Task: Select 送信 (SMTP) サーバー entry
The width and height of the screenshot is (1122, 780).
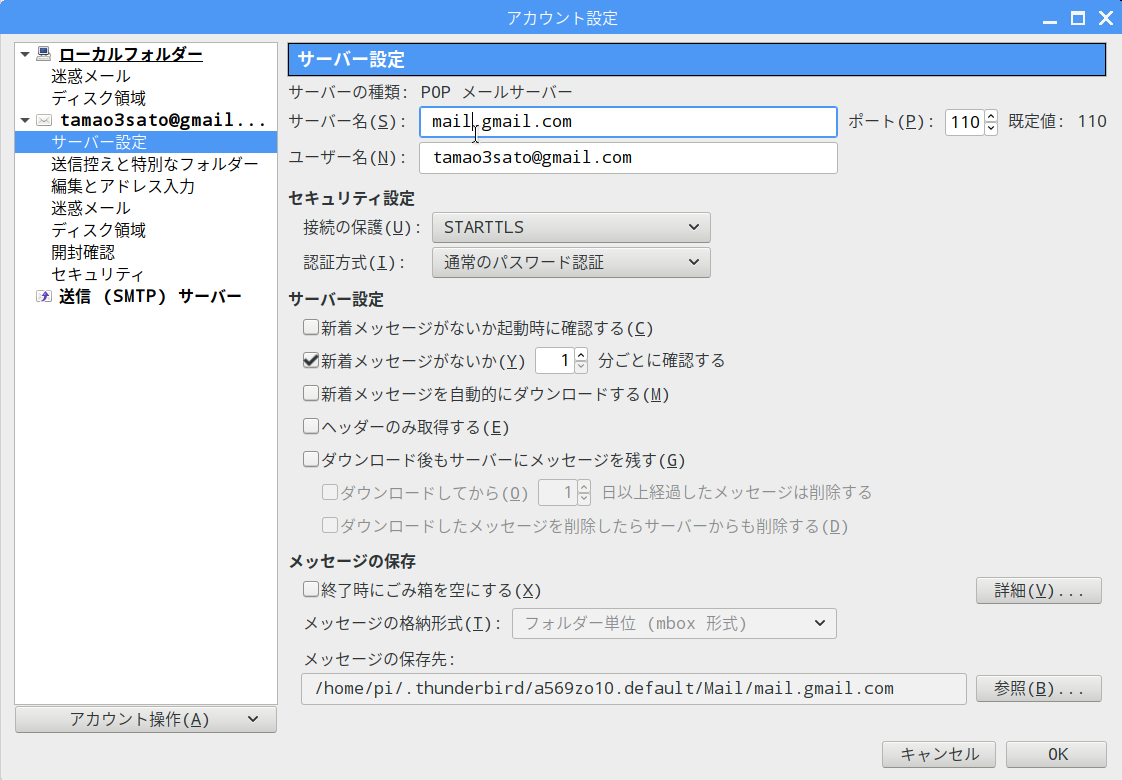Action: coord(150,296)
